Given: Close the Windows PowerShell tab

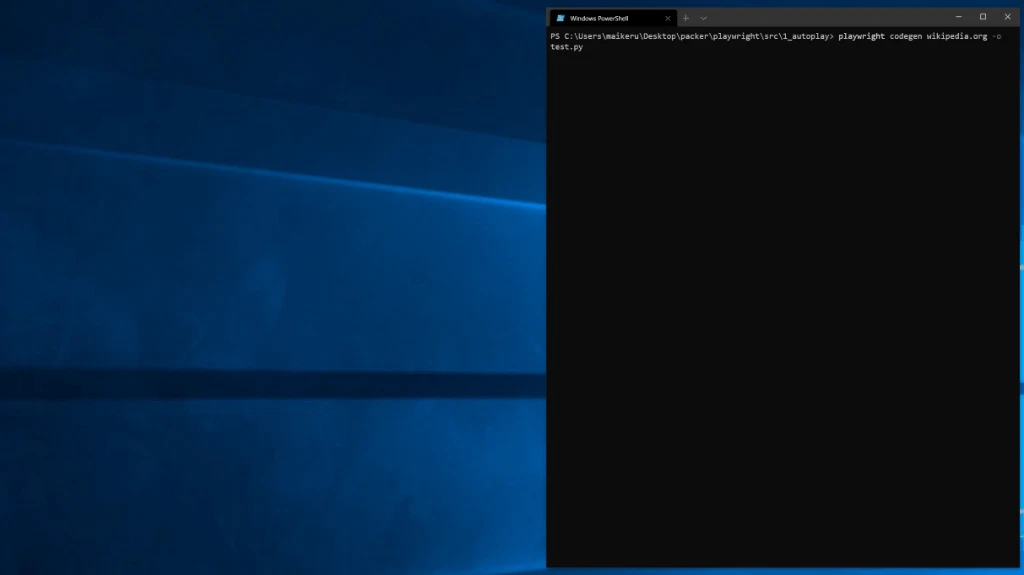Looking at the screenshot, I should (667, 18).
